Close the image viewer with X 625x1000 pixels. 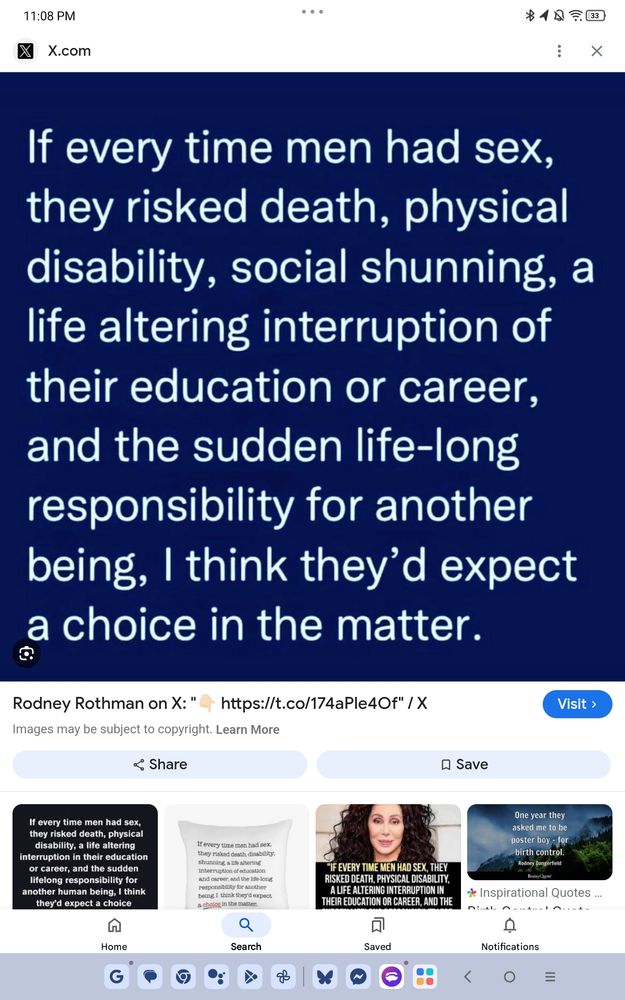(597, 51)
